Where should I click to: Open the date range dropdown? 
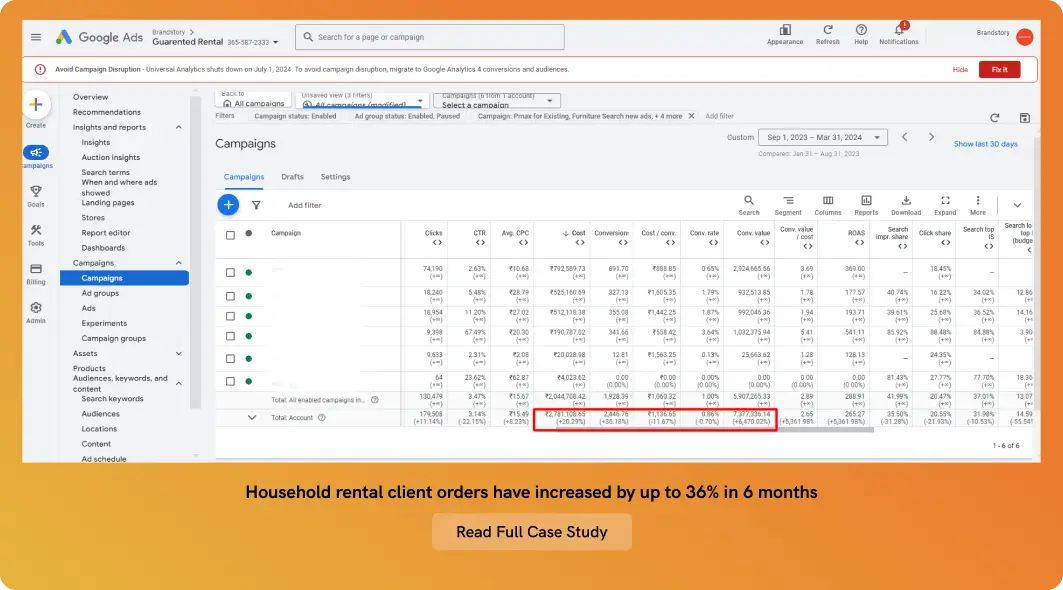coord(823,137)
